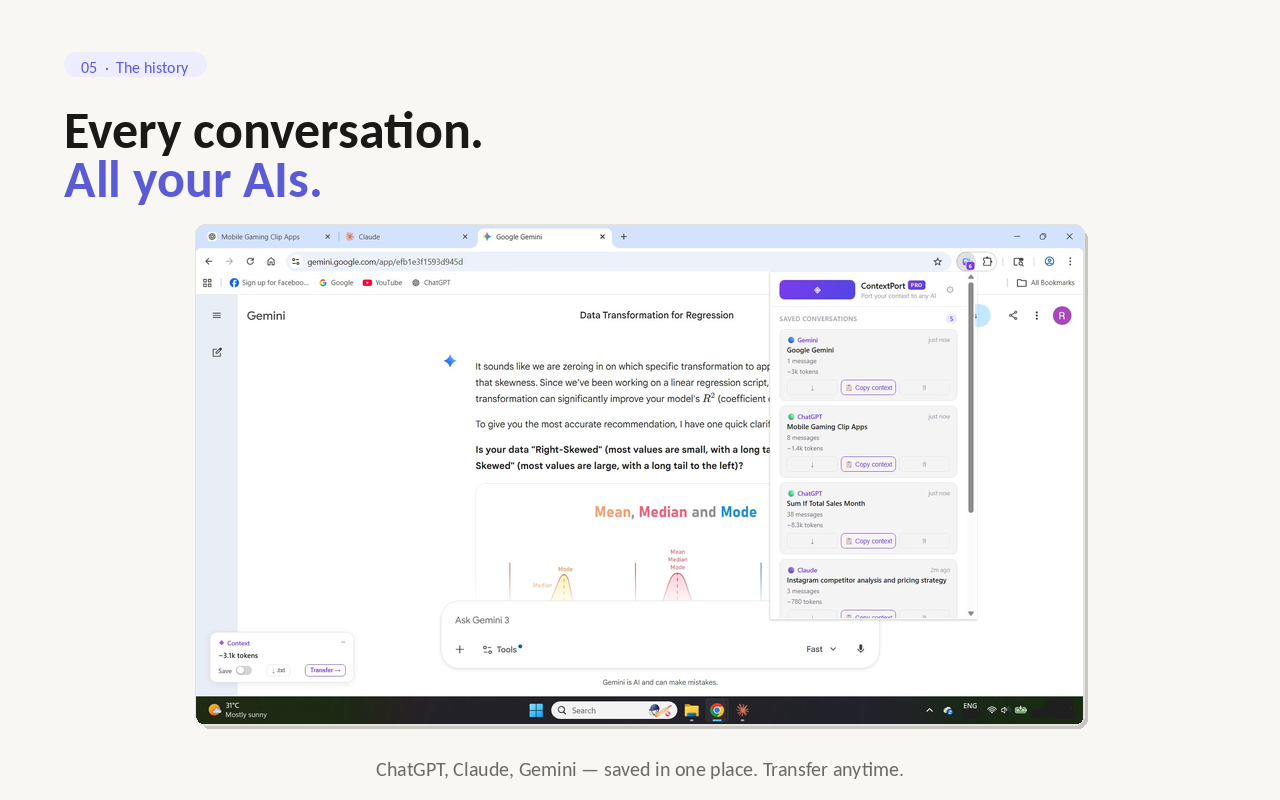Click the ContextPort extension toolbar icon

click(967, 262)
